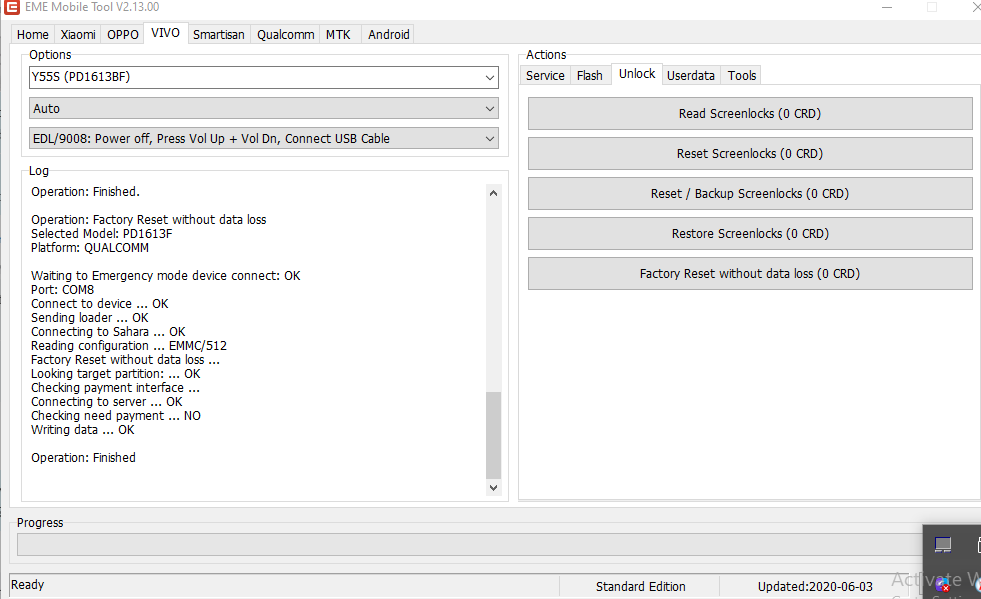
Task: Switch to the Flash actions tab
Action: [589, 75]
